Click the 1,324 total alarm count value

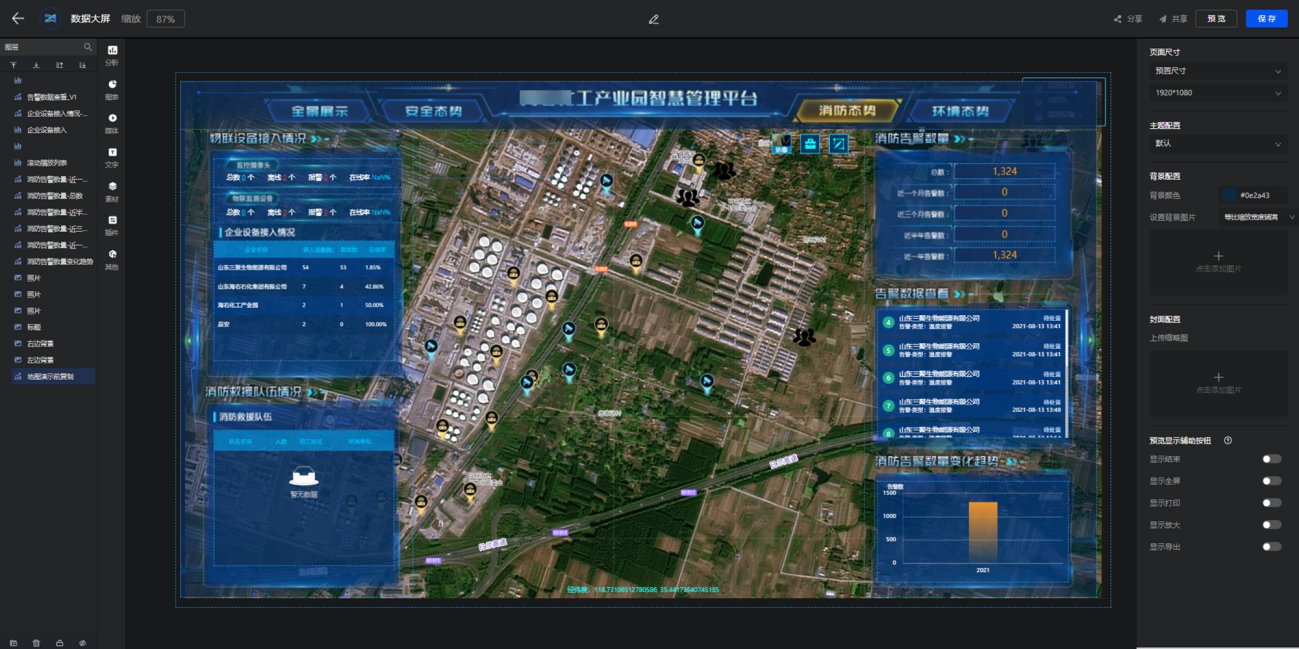click(x=1004, y=171)
